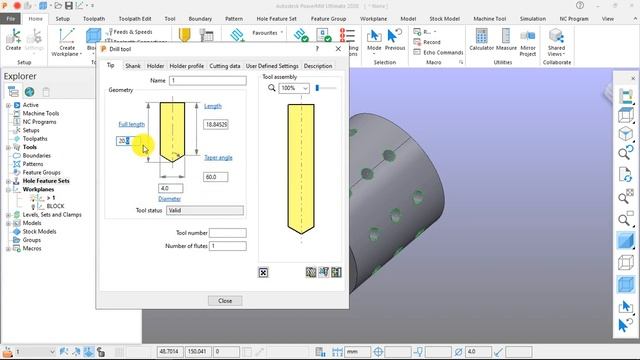640x360 pixels.
Task: Click the plain wireframe cube icon
Action: [625, 262]
